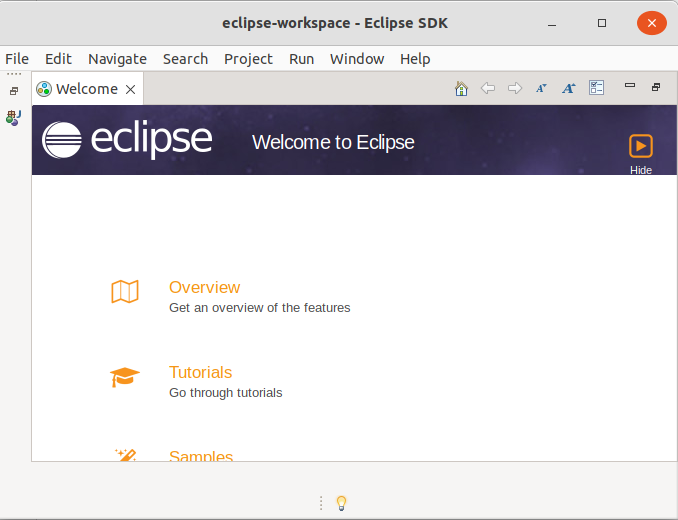
Task: Open Package Explorer icon in left trim
Action: (13, 118)
